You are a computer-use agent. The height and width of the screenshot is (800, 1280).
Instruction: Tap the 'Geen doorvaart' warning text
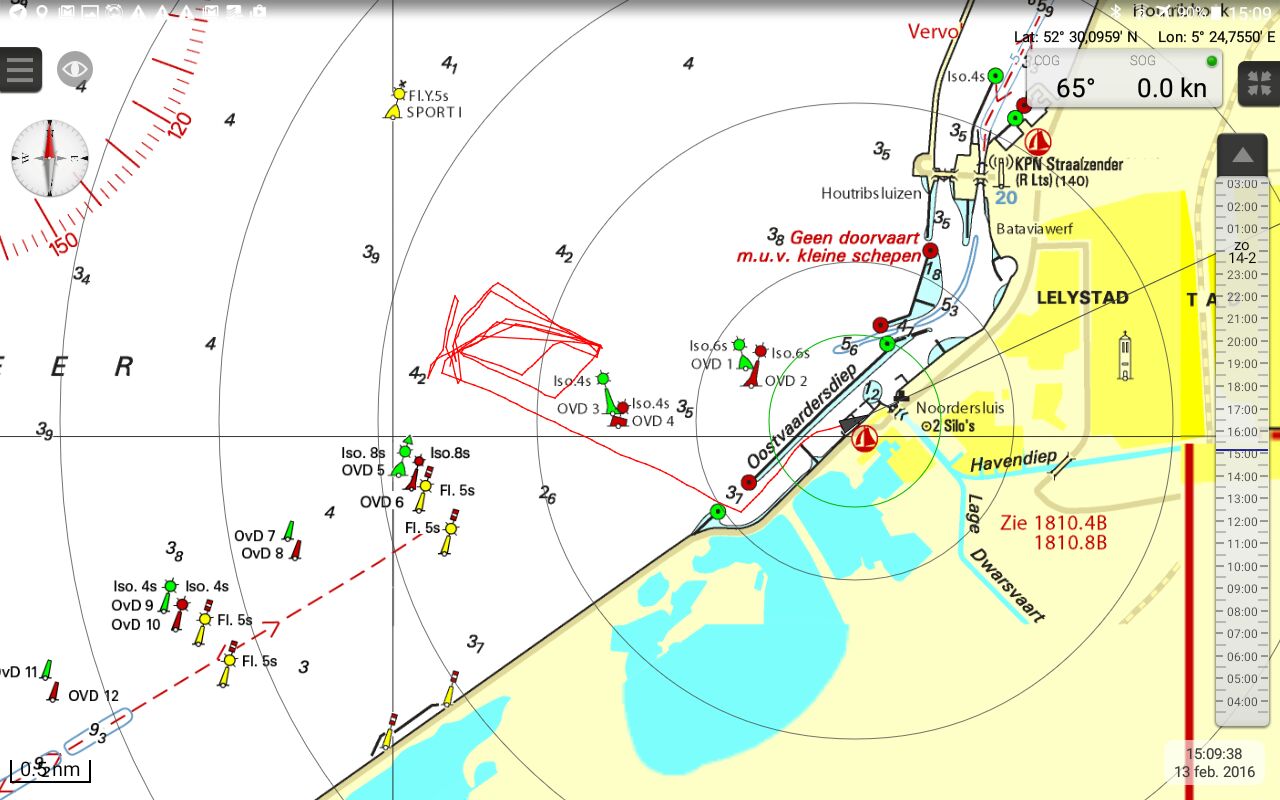[x=855, y=238]
